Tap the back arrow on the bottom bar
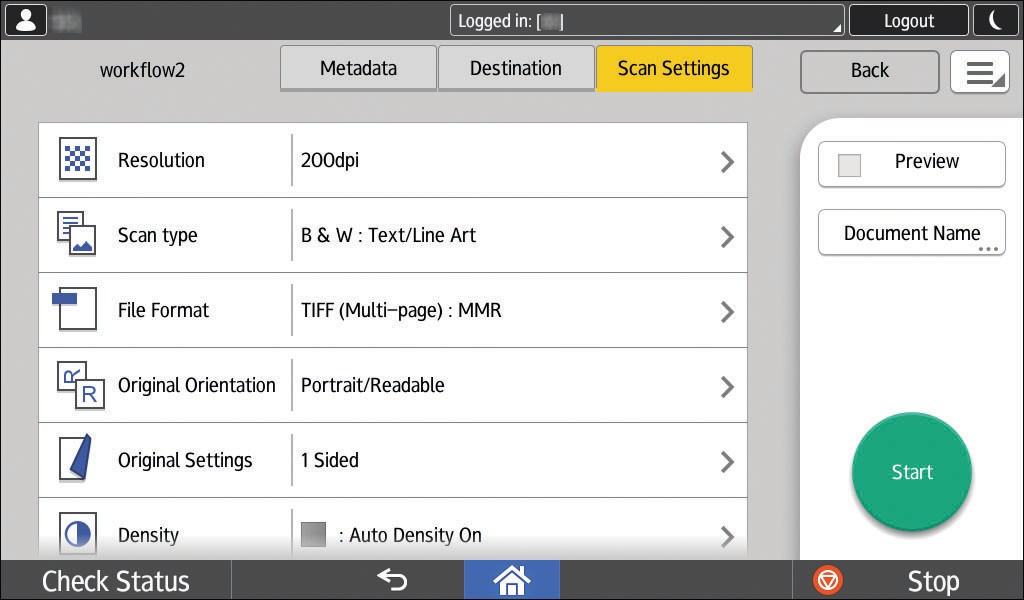The image size is (1024, 600). [389, 580]
